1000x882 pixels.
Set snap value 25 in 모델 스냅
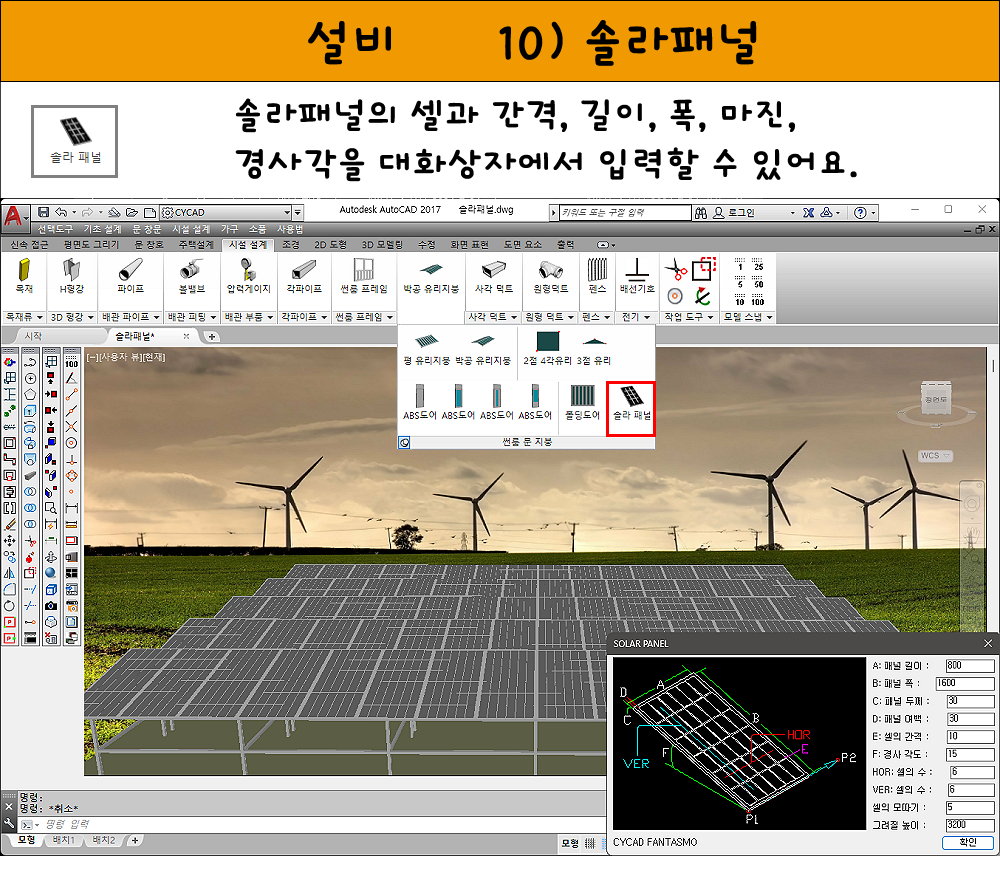click(758, 264)
